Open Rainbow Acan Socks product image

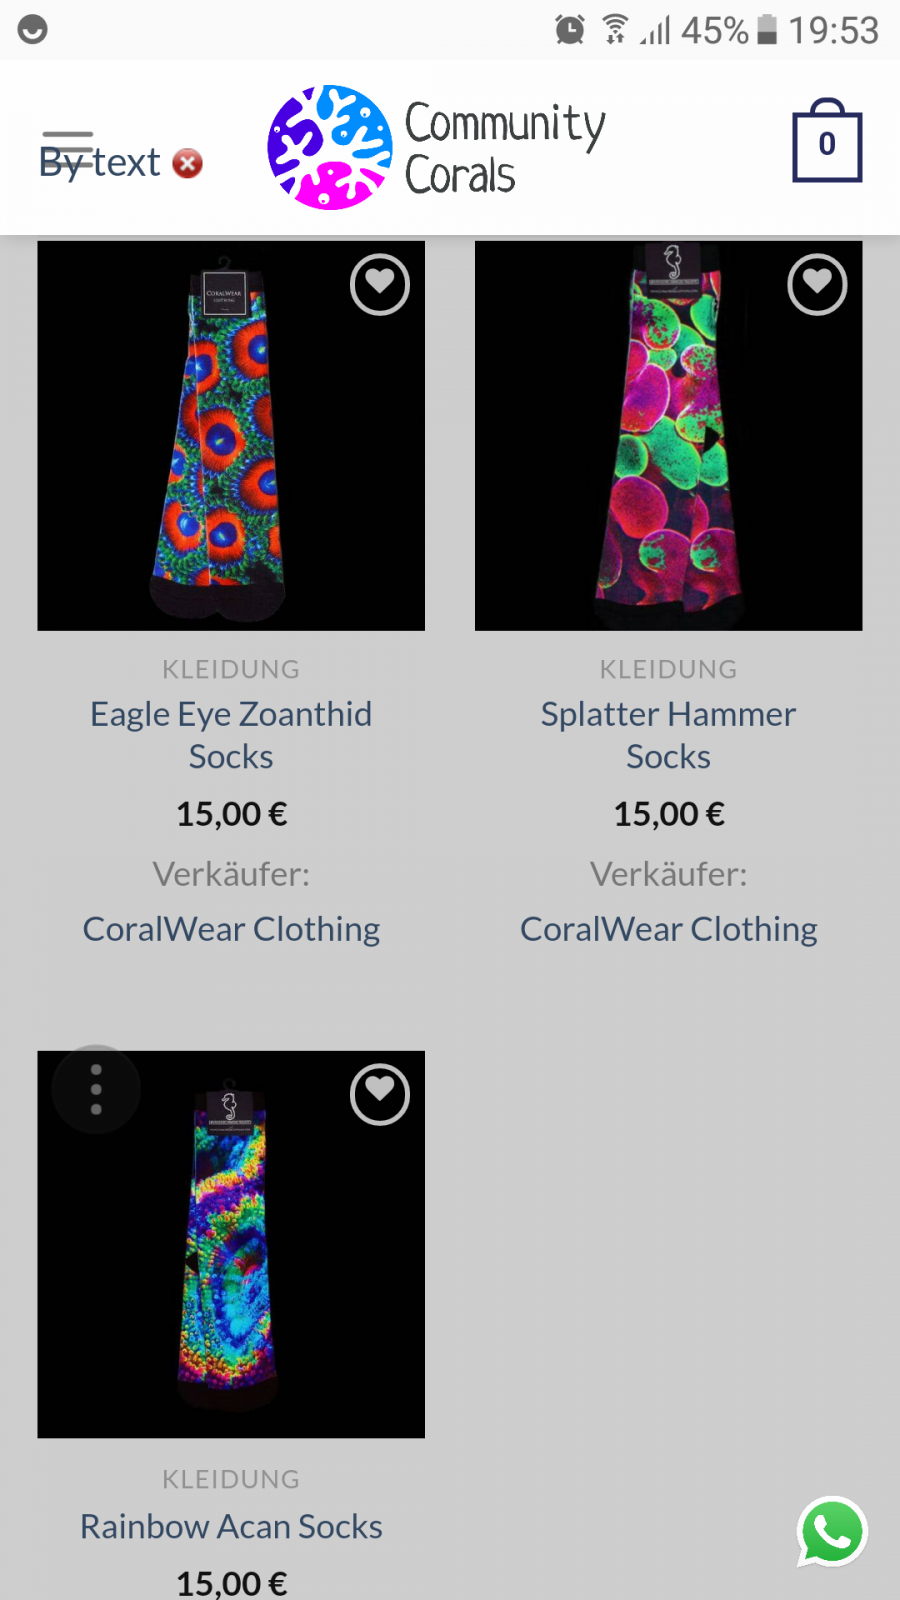click(x=231, y=1244)
